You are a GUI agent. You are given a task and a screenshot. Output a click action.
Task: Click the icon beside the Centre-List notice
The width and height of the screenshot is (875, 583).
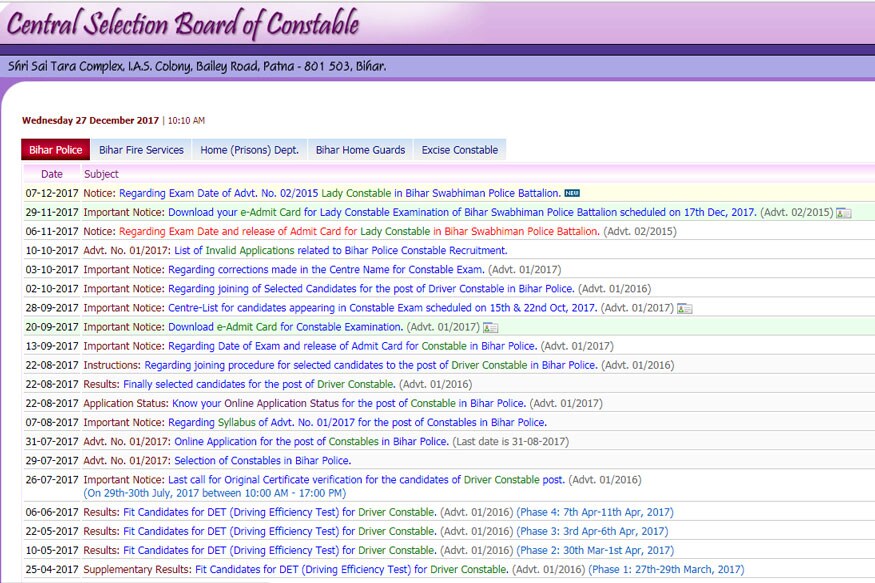[685, 308]
